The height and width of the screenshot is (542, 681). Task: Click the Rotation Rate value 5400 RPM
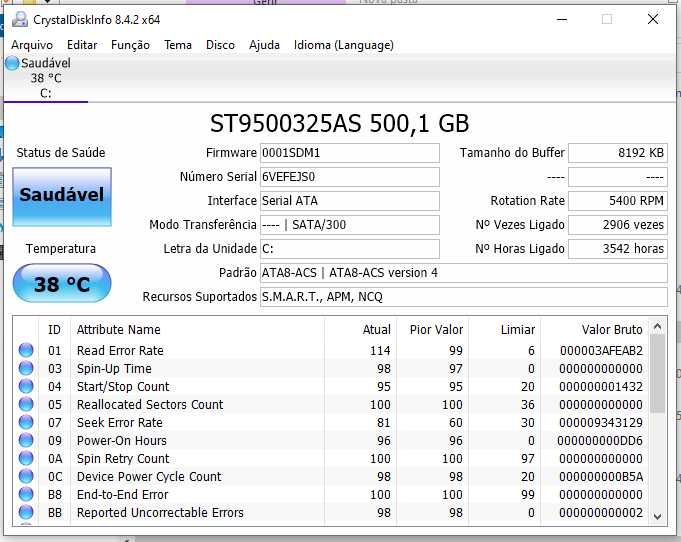point(618,201)
